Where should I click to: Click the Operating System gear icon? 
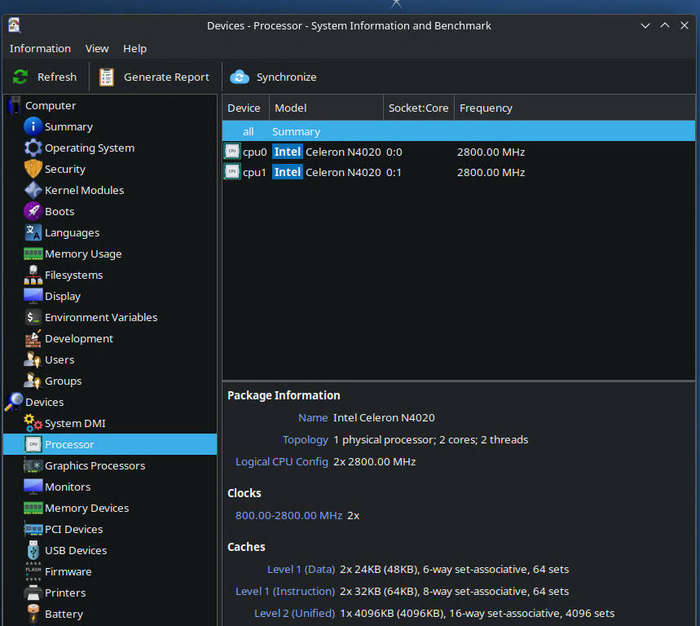(x=33, y=148)
